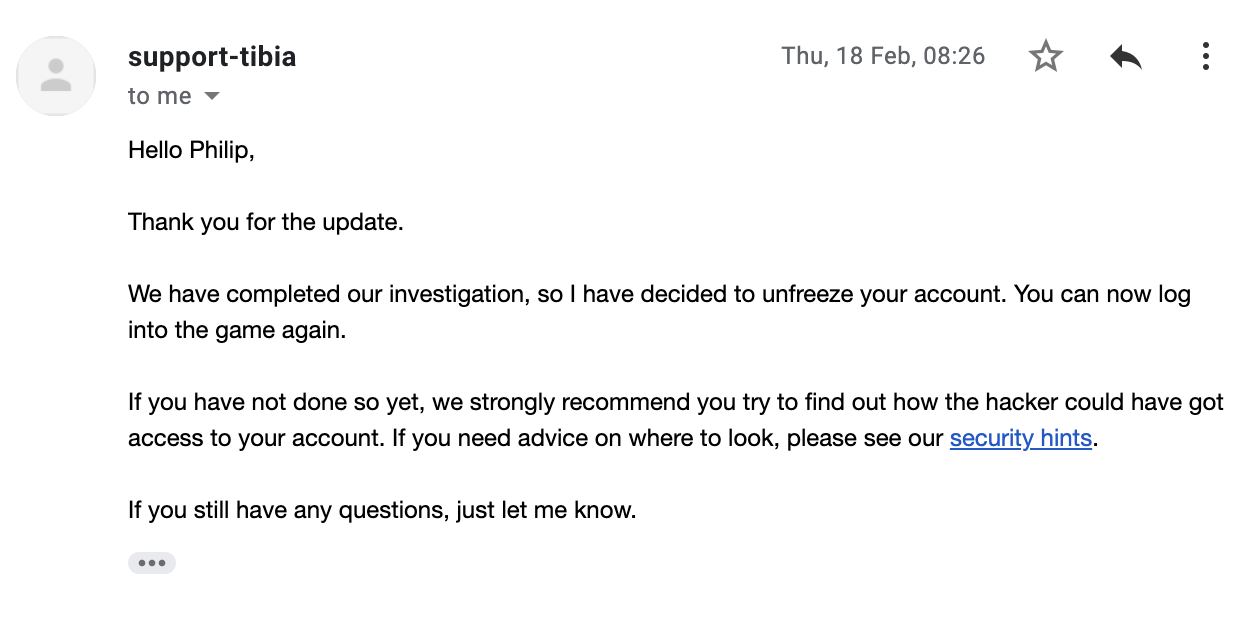Click the "Thank you for the update." line
The height and width of the screenshot is (628, 1240).
click(x=265, y=222)
